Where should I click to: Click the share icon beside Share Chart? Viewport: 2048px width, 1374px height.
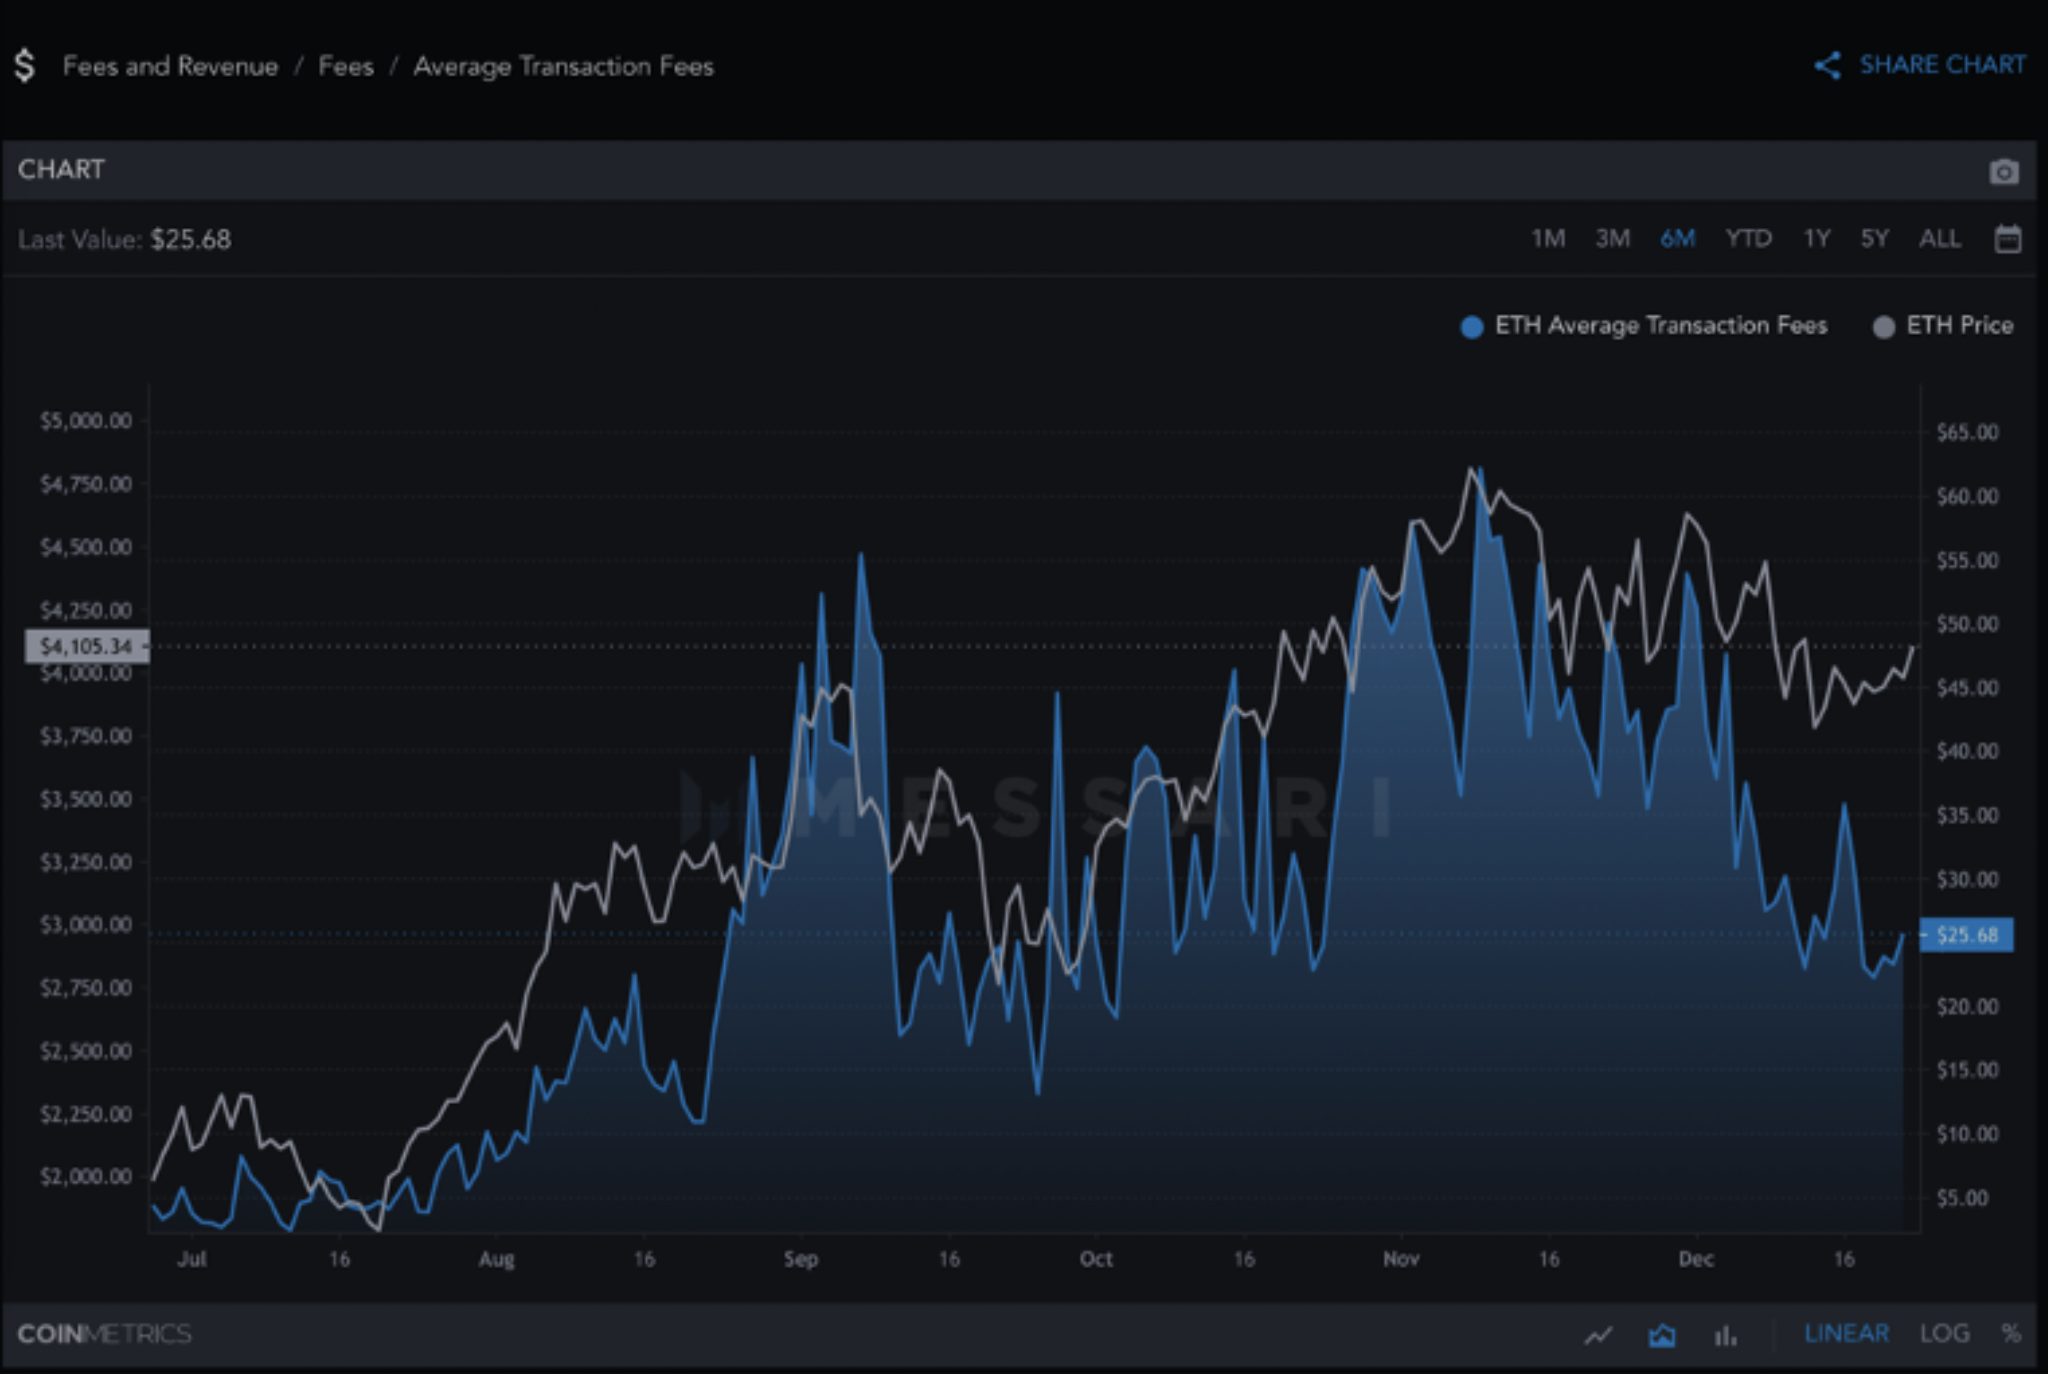pos(1827,66)
